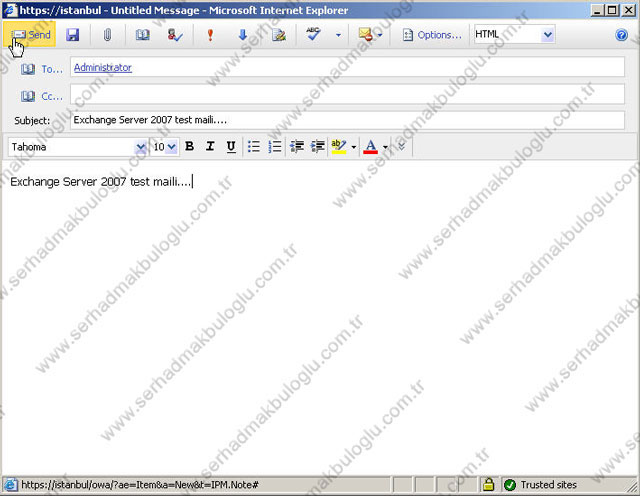Send the message with the Send button
640x496 pixels.
[x=30, y=34]
